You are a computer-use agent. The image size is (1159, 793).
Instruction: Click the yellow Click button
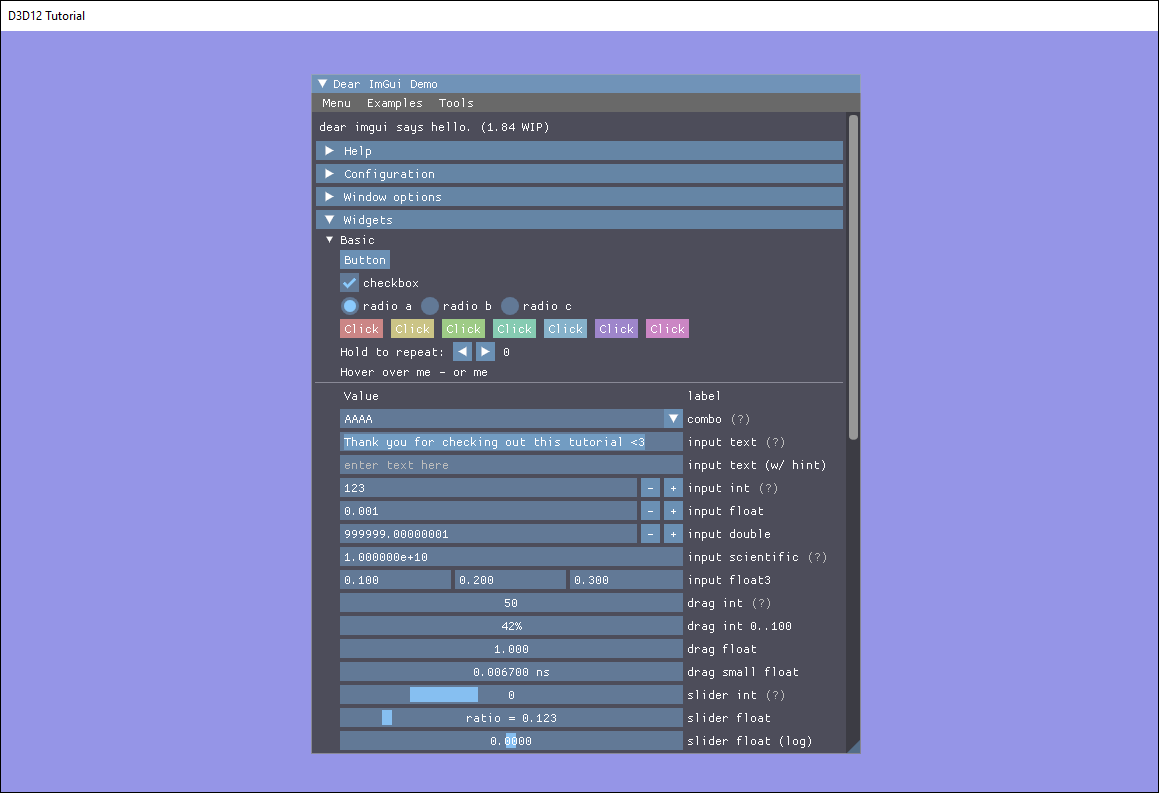tap(412, 329)
